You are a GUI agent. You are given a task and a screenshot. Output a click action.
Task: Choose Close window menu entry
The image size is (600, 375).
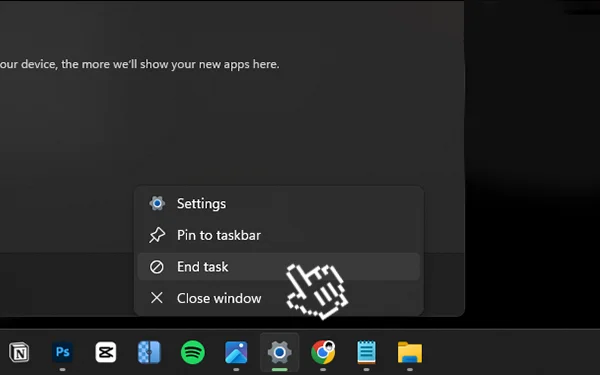tap(279, 298)
